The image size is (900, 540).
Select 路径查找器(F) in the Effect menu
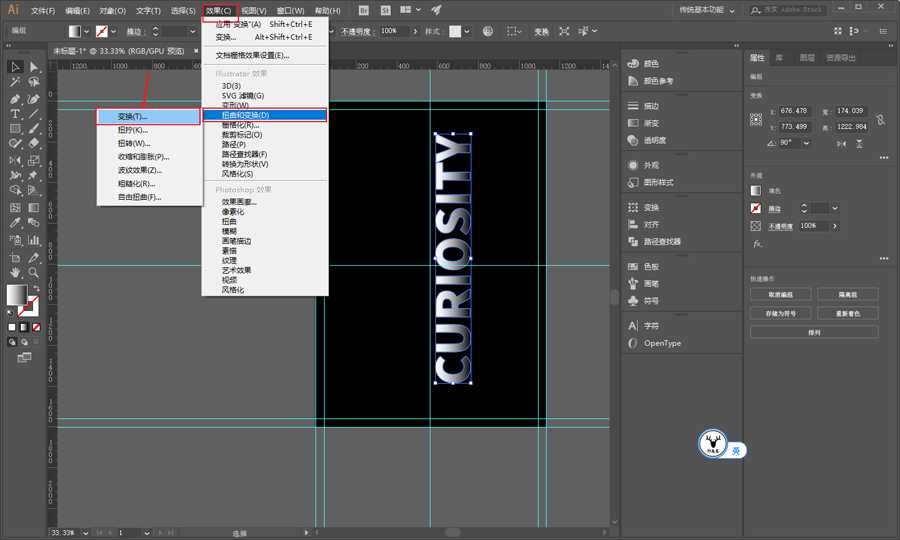click(x=243, y=154)
